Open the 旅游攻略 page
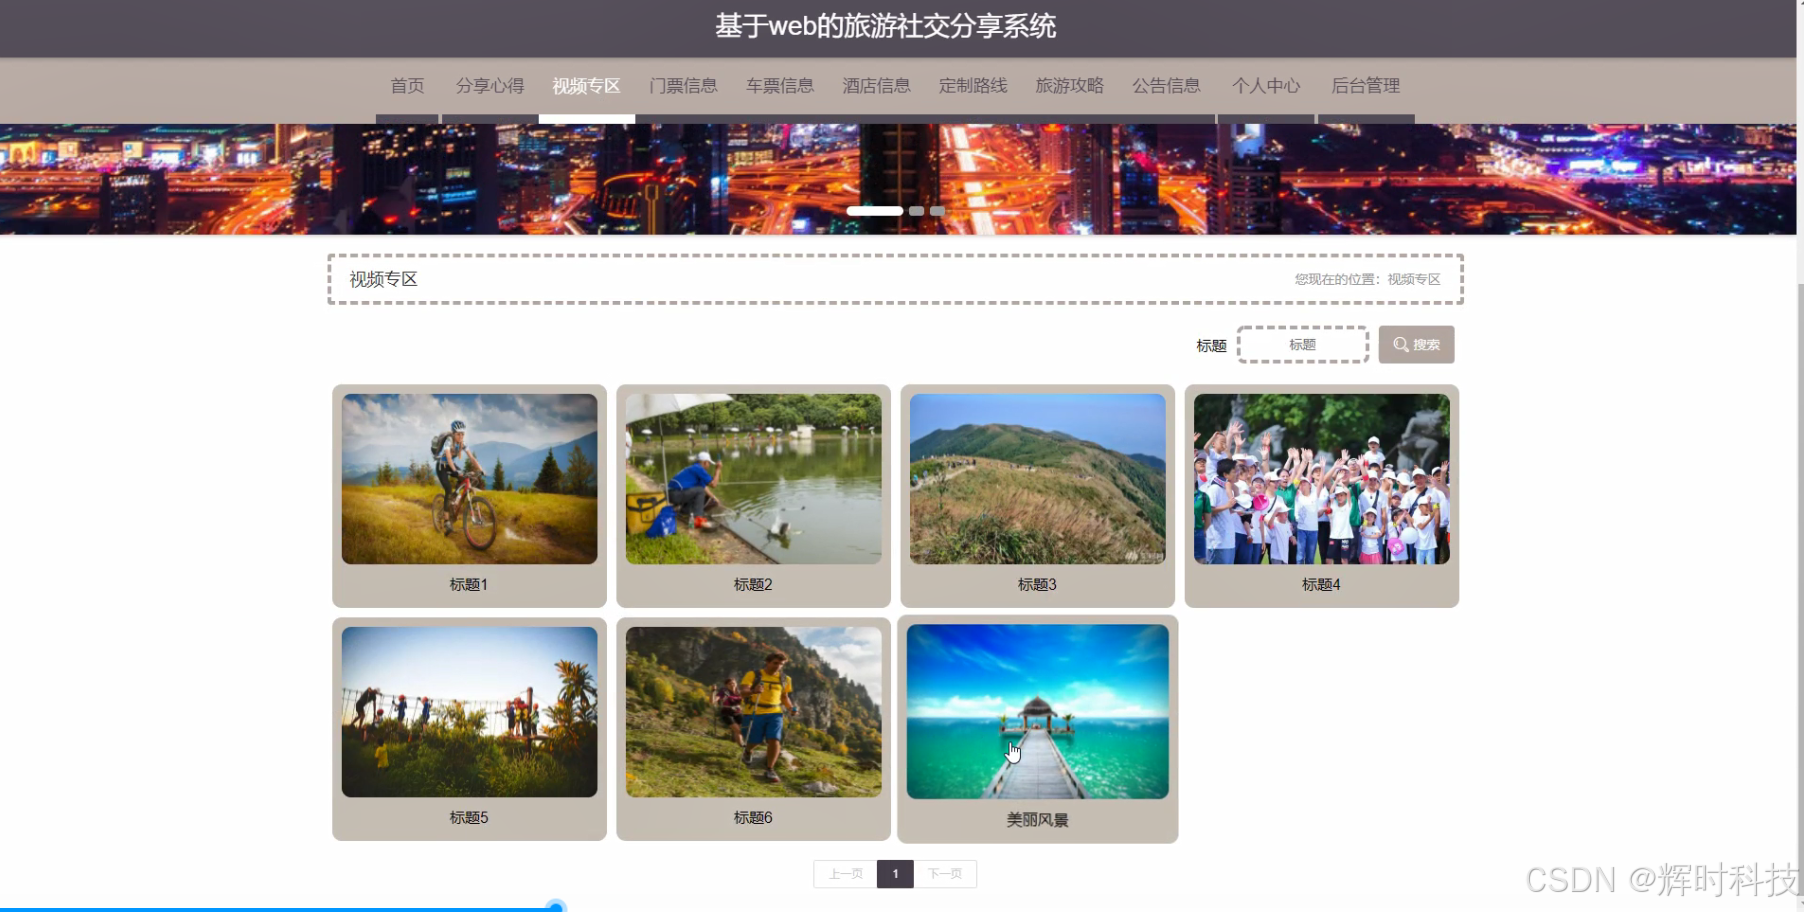Image resolution: width=1804 pixels, height=912 pixels. [x=1068, y=86]
